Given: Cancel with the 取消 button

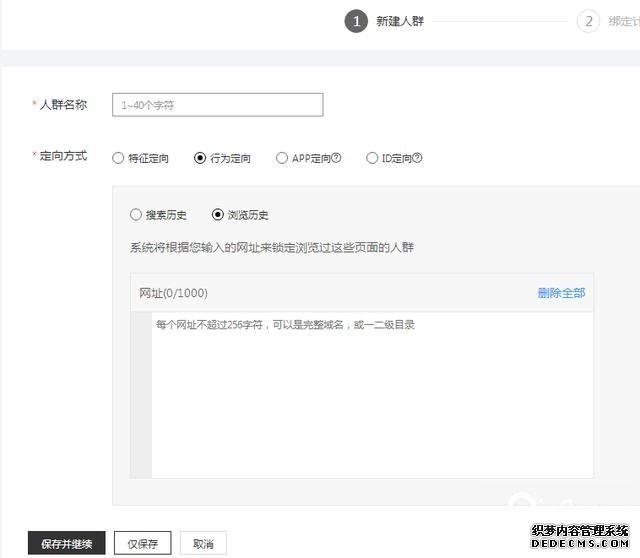Looking at the screenshot, I should [204, 543].
